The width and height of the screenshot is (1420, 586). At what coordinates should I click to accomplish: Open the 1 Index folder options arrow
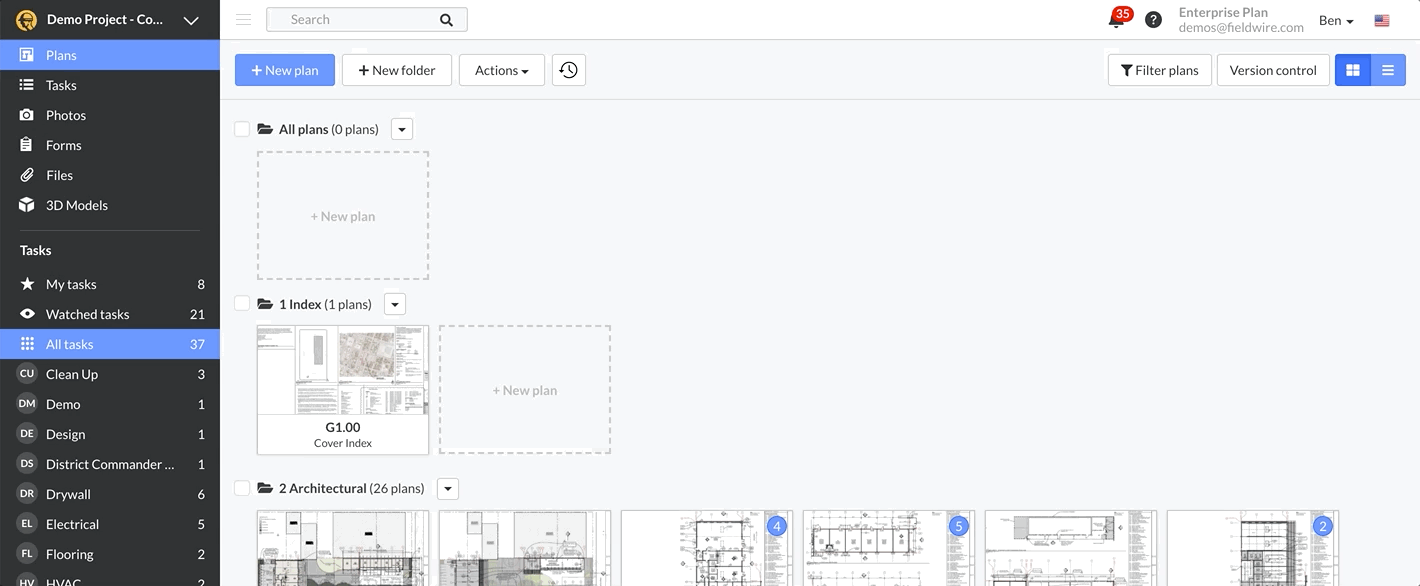[394, 303]
